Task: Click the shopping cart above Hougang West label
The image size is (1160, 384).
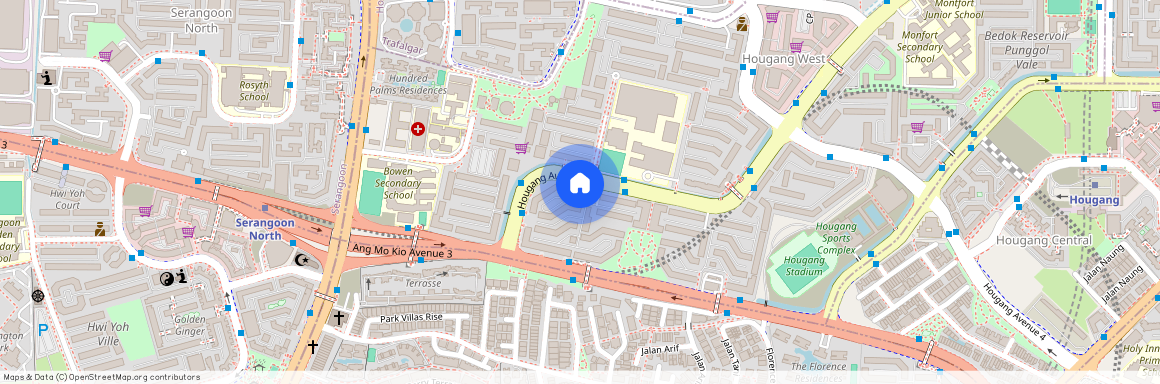Action: [x=796, y=47]
